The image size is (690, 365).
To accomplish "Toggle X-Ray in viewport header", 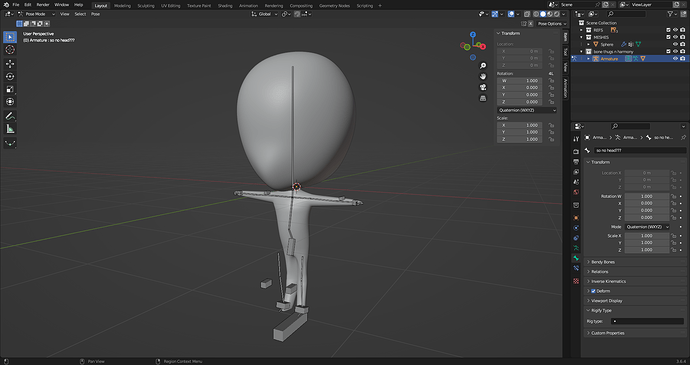I will click(x=527, y=14).
